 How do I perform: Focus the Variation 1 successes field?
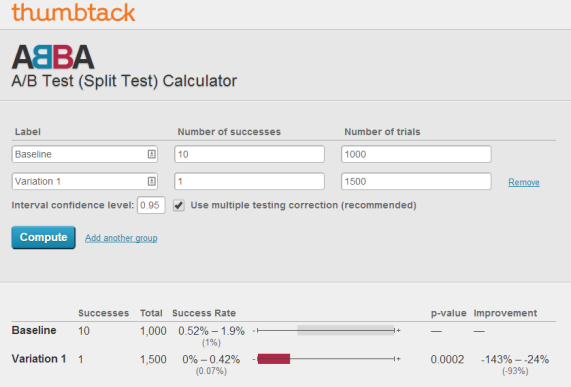point(249,181)
